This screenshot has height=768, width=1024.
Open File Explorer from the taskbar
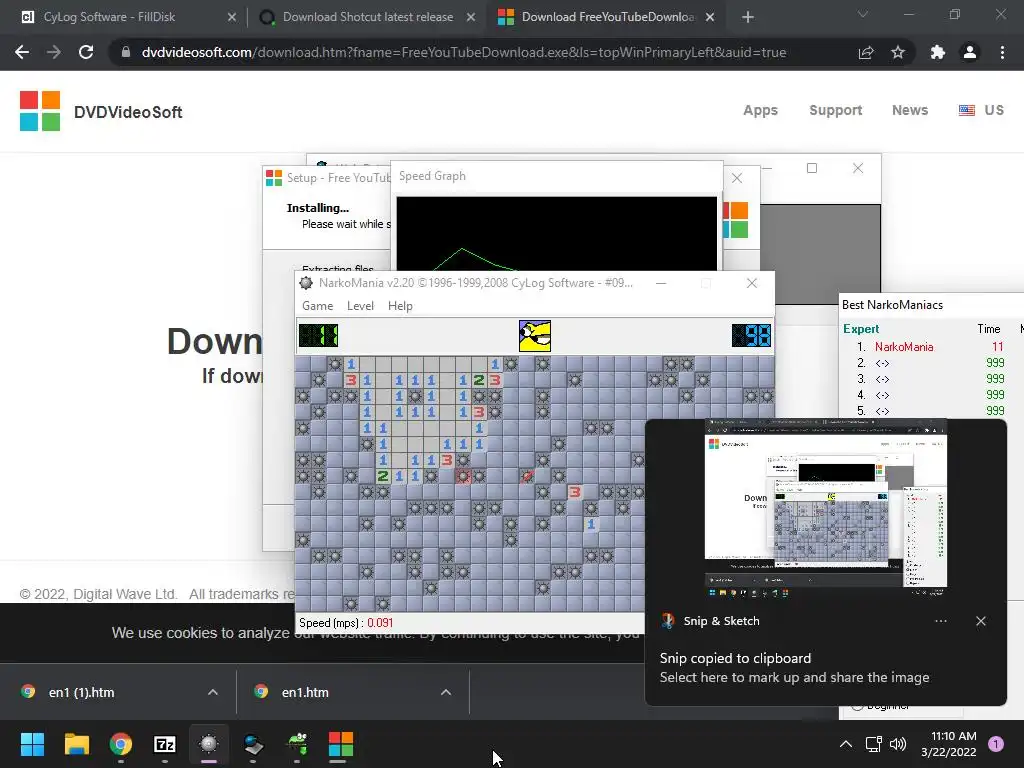76,744
